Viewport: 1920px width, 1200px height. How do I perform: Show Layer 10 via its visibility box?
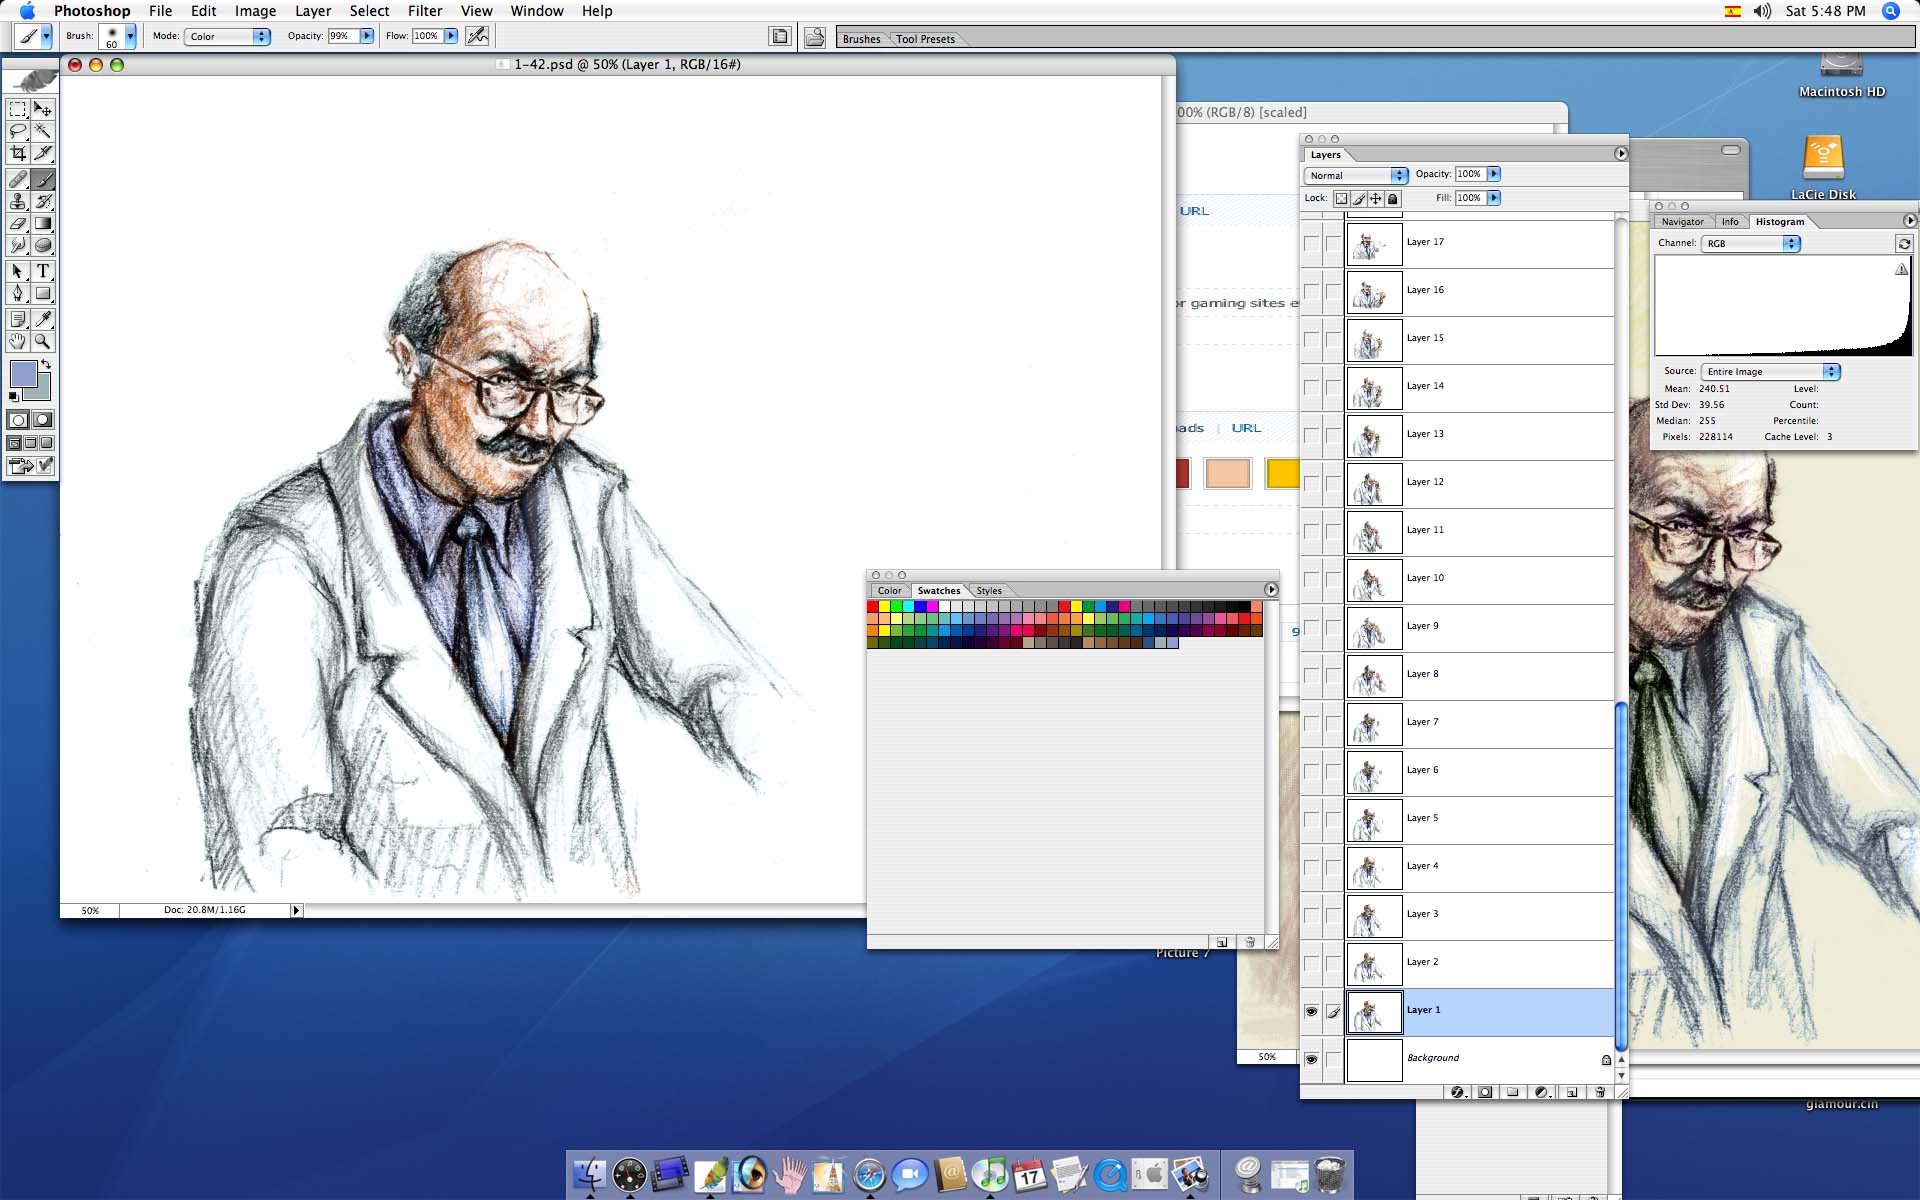pos(1311,580)
